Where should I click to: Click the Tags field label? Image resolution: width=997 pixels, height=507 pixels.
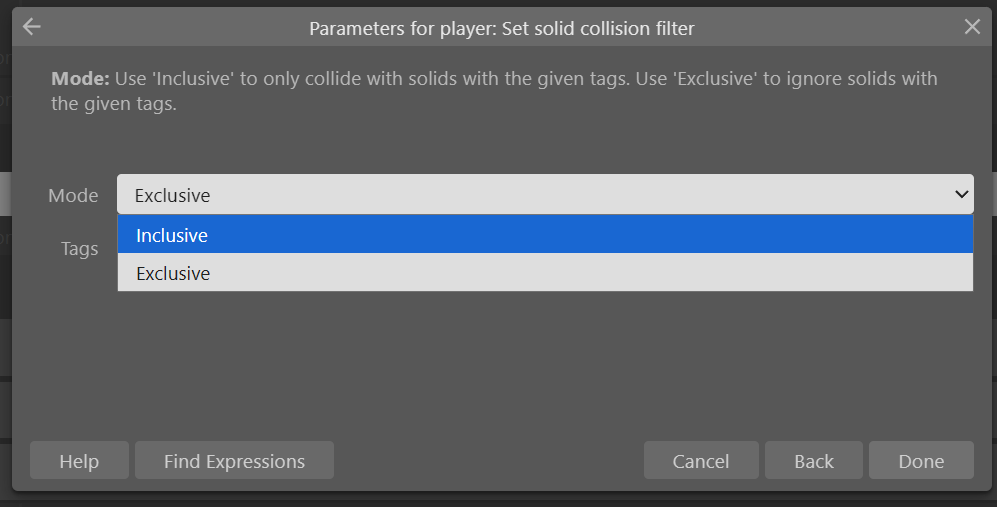79,249
